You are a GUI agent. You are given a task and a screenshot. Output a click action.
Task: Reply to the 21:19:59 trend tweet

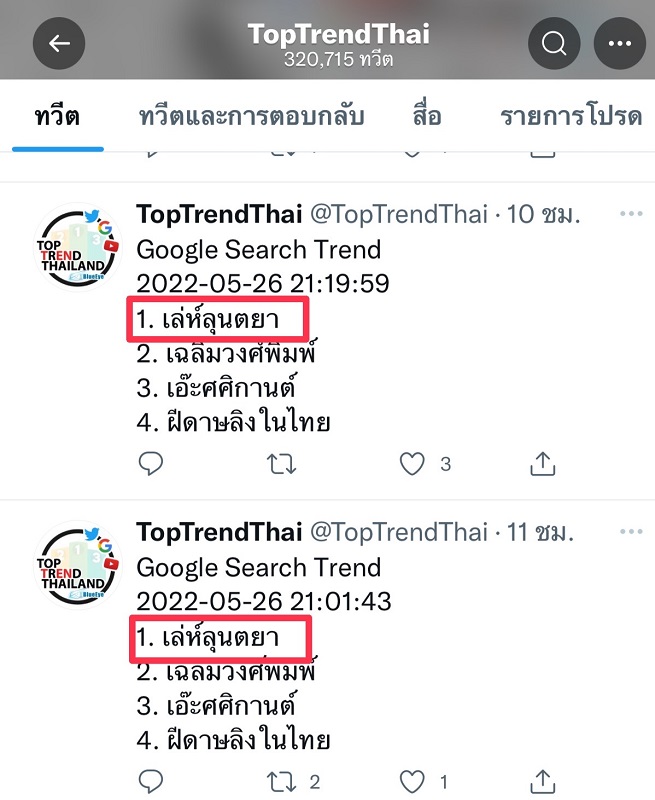[x=151, y=463]
